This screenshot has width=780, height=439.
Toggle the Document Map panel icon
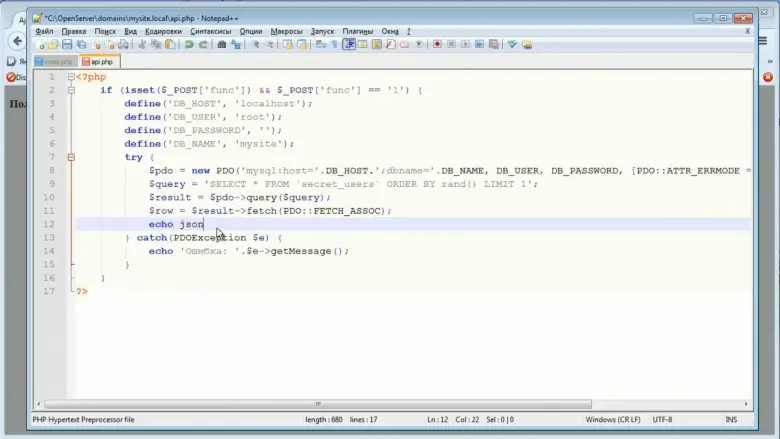[377, 45]
